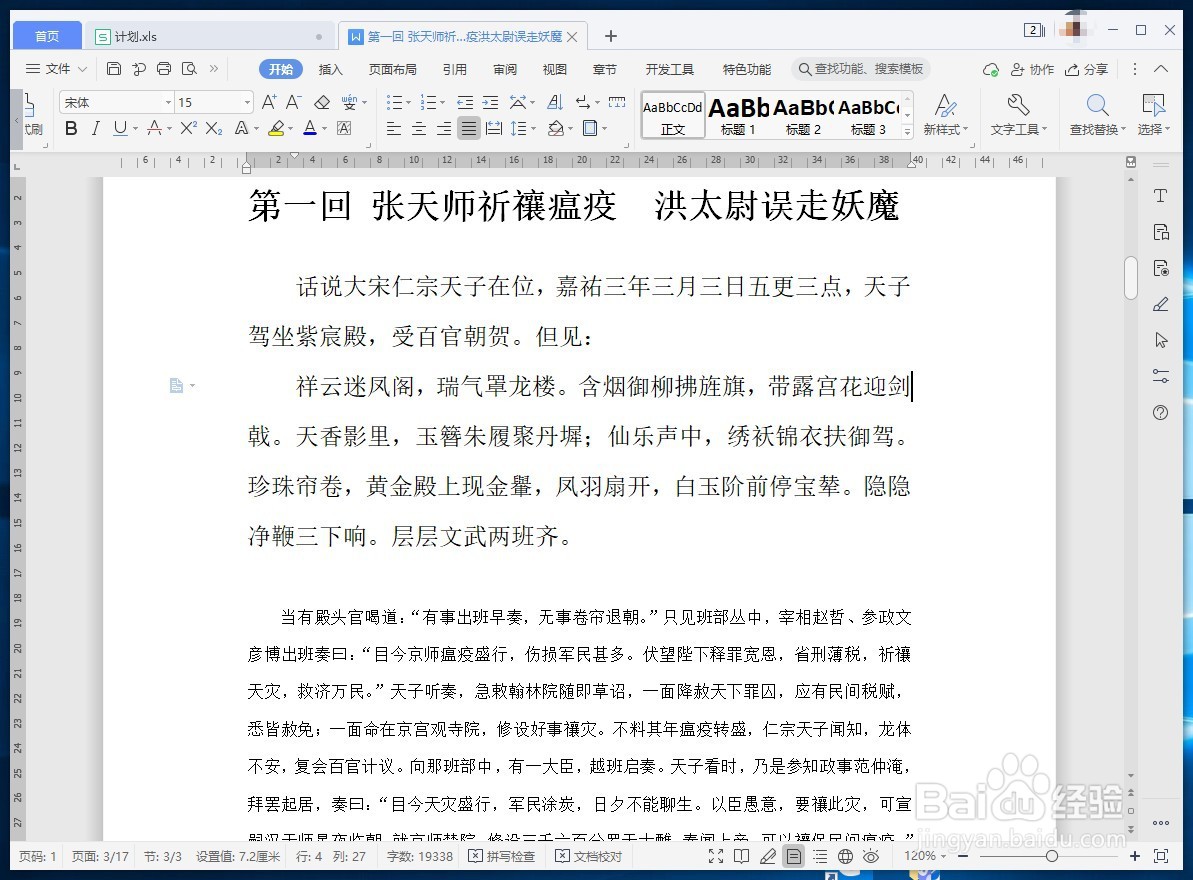Click the save icon

[x=113, y=69]
